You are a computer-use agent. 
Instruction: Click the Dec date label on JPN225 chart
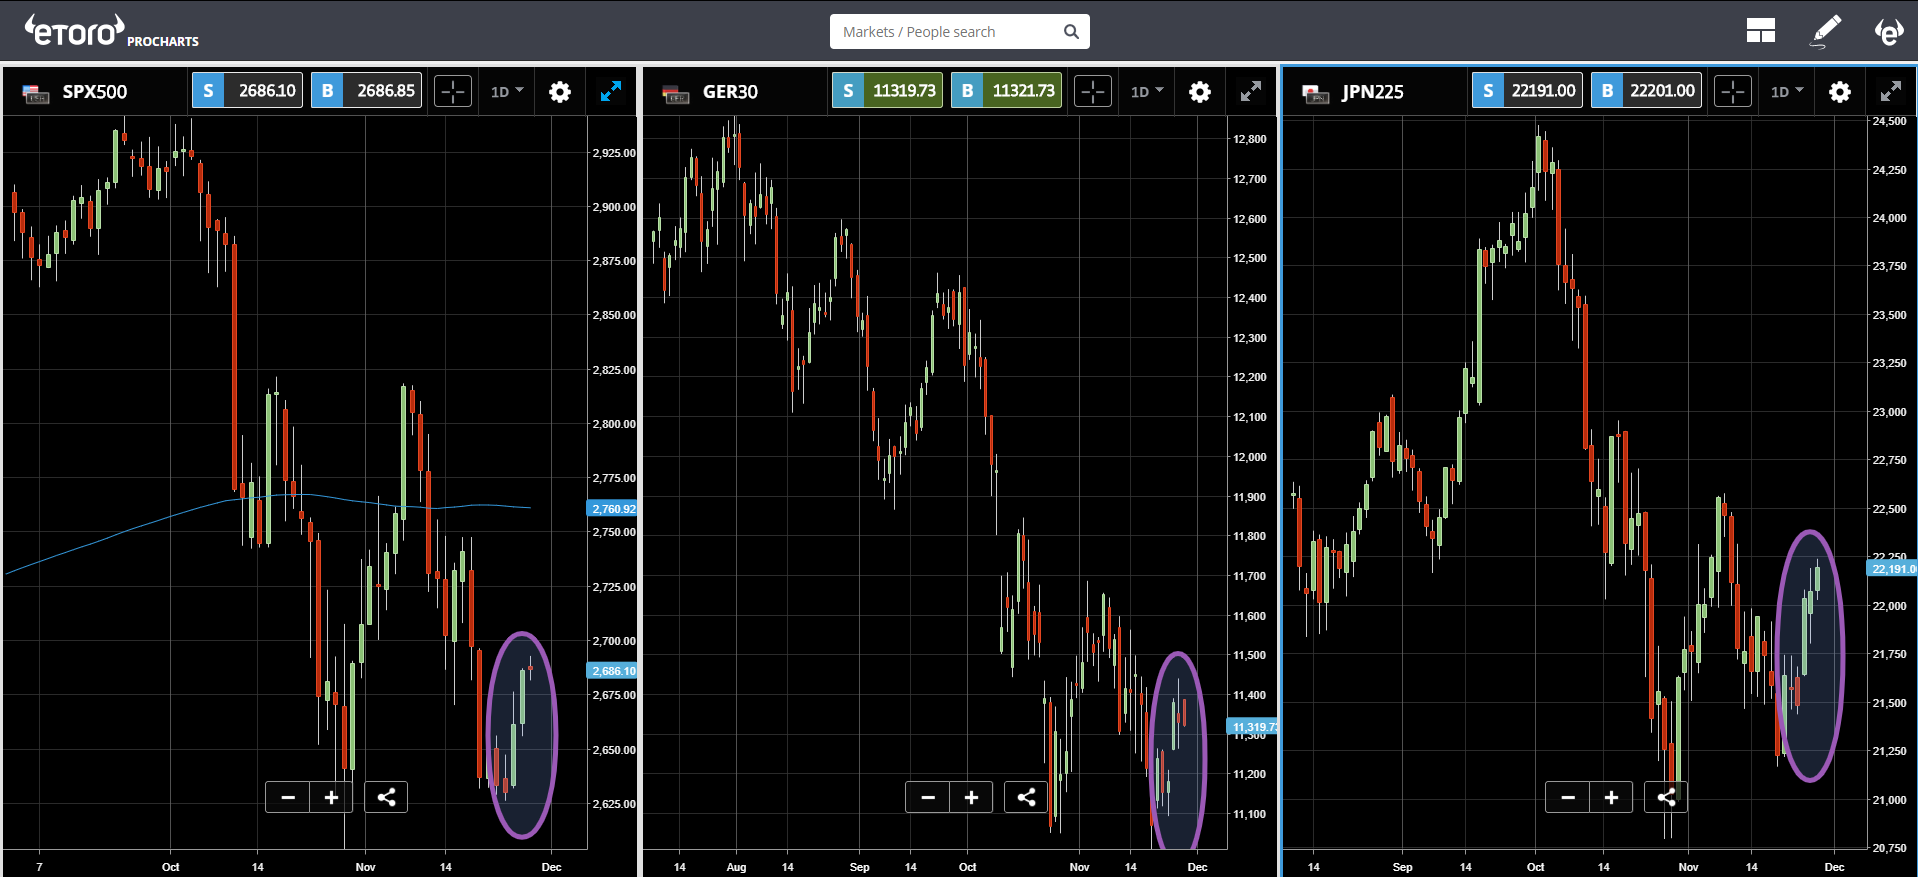coord(1834,867)
